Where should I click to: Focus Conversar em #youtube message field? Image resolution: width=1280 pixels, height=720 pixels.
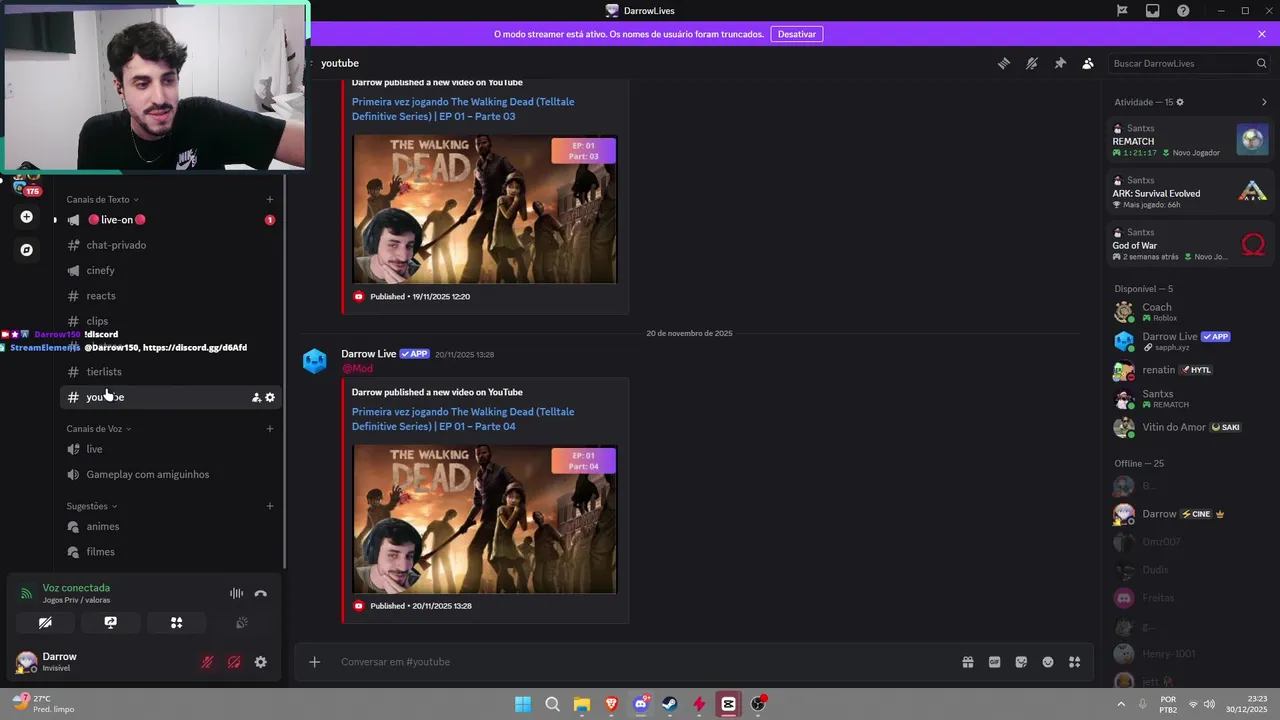click(640, 662)
